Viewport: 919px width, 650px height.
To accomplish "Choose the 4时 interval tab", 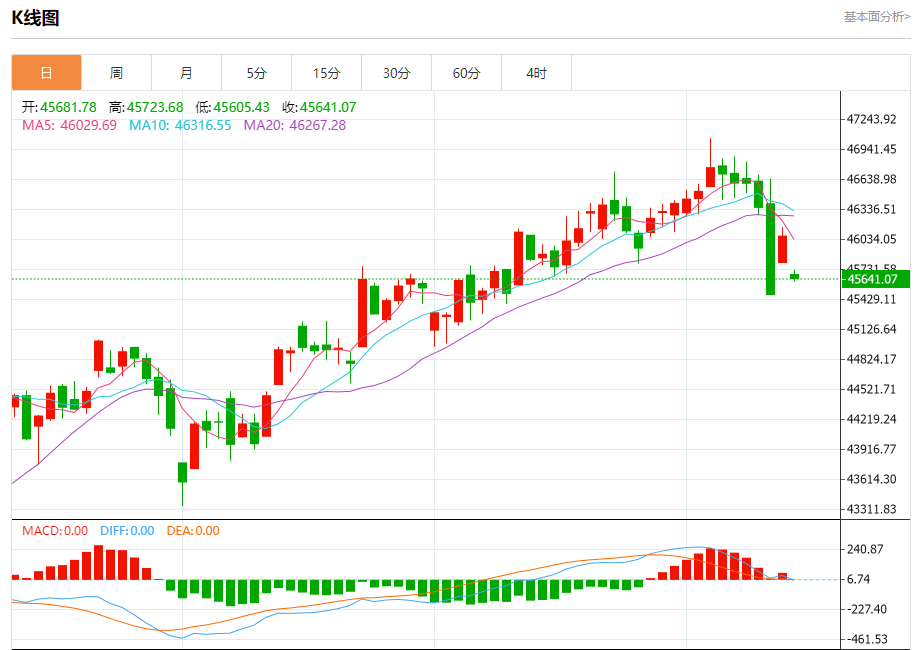I will click(537, 73).
